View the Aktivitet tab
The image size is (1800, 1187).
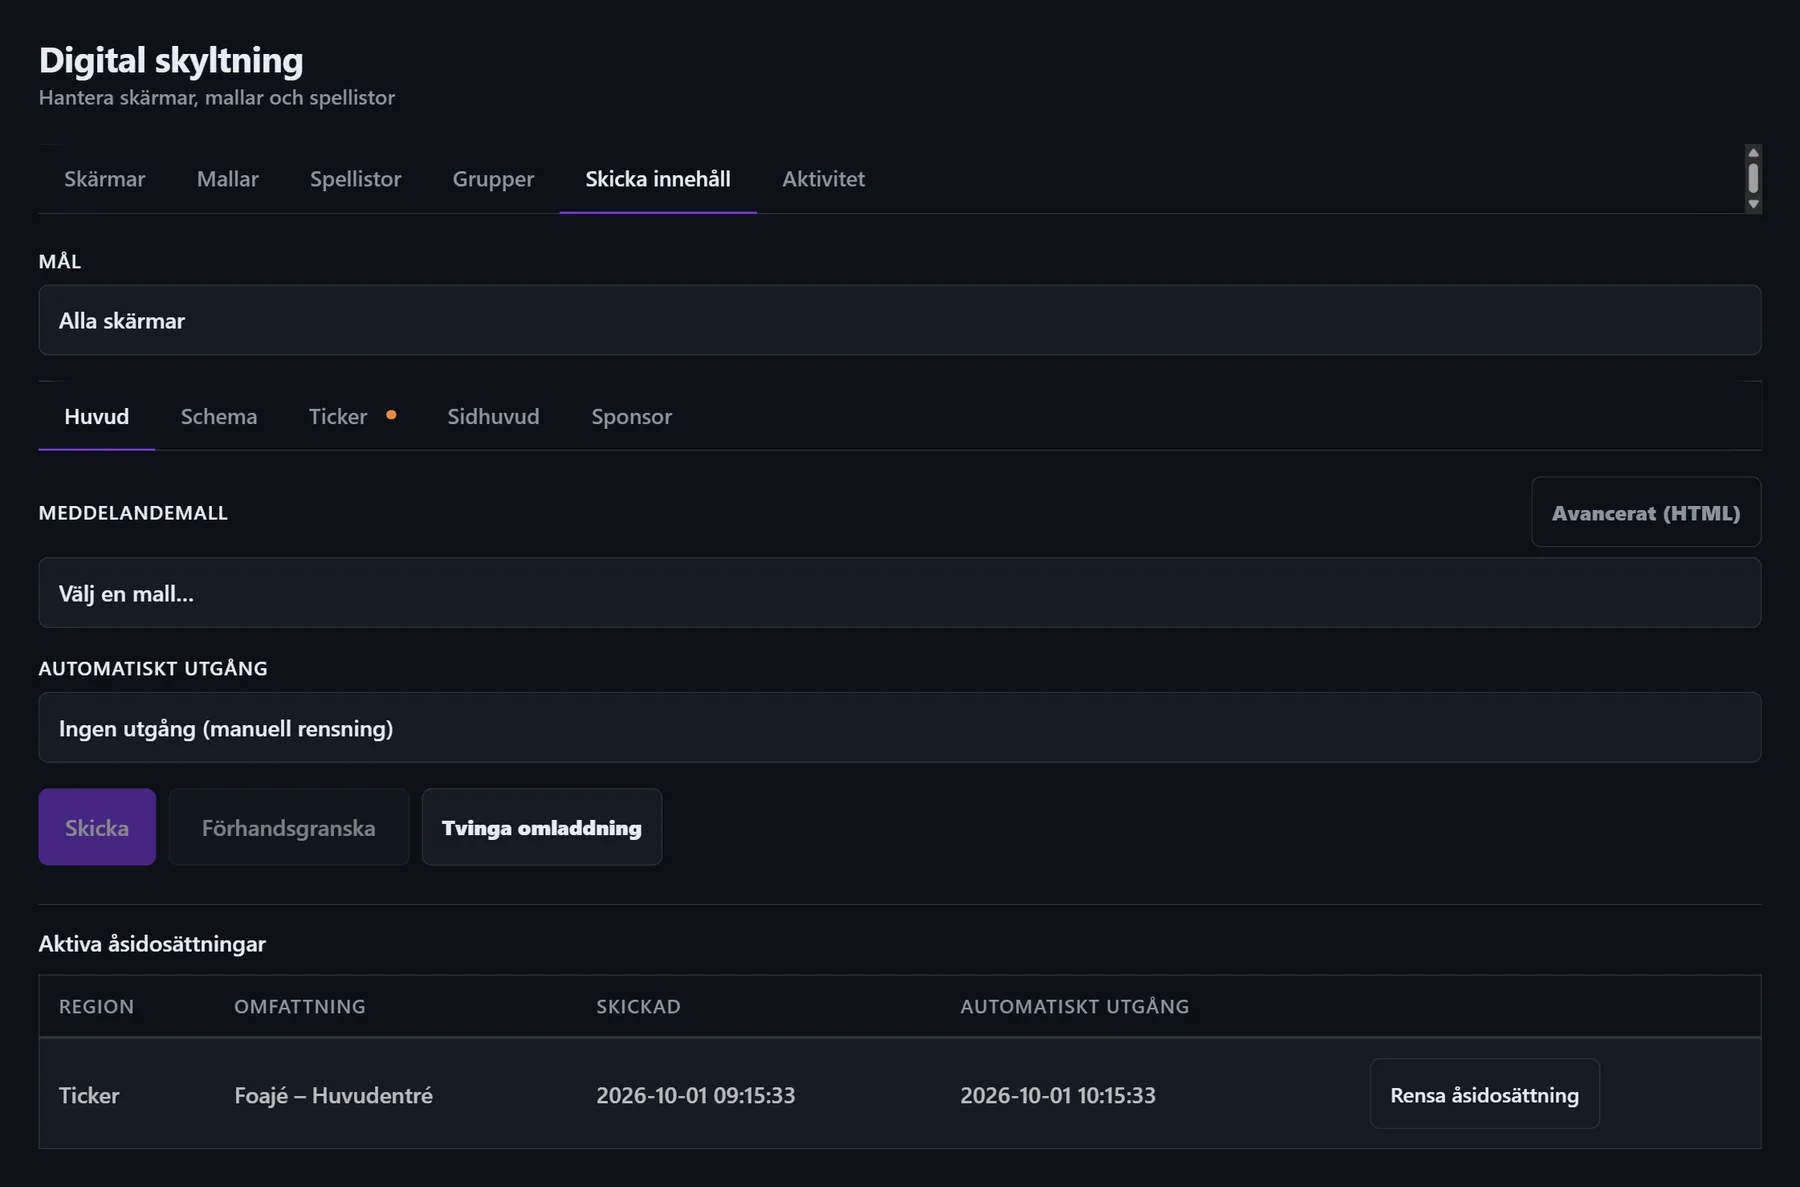pyautogui.click(x=823, y=179)
